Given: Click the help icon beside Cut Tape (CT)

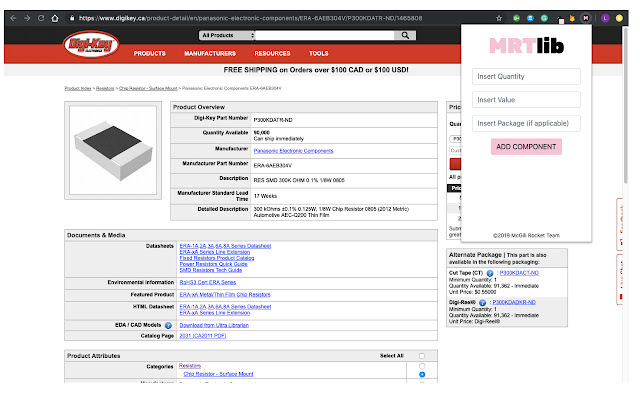Looking at the screenshot, I should (x=490, y=273).
